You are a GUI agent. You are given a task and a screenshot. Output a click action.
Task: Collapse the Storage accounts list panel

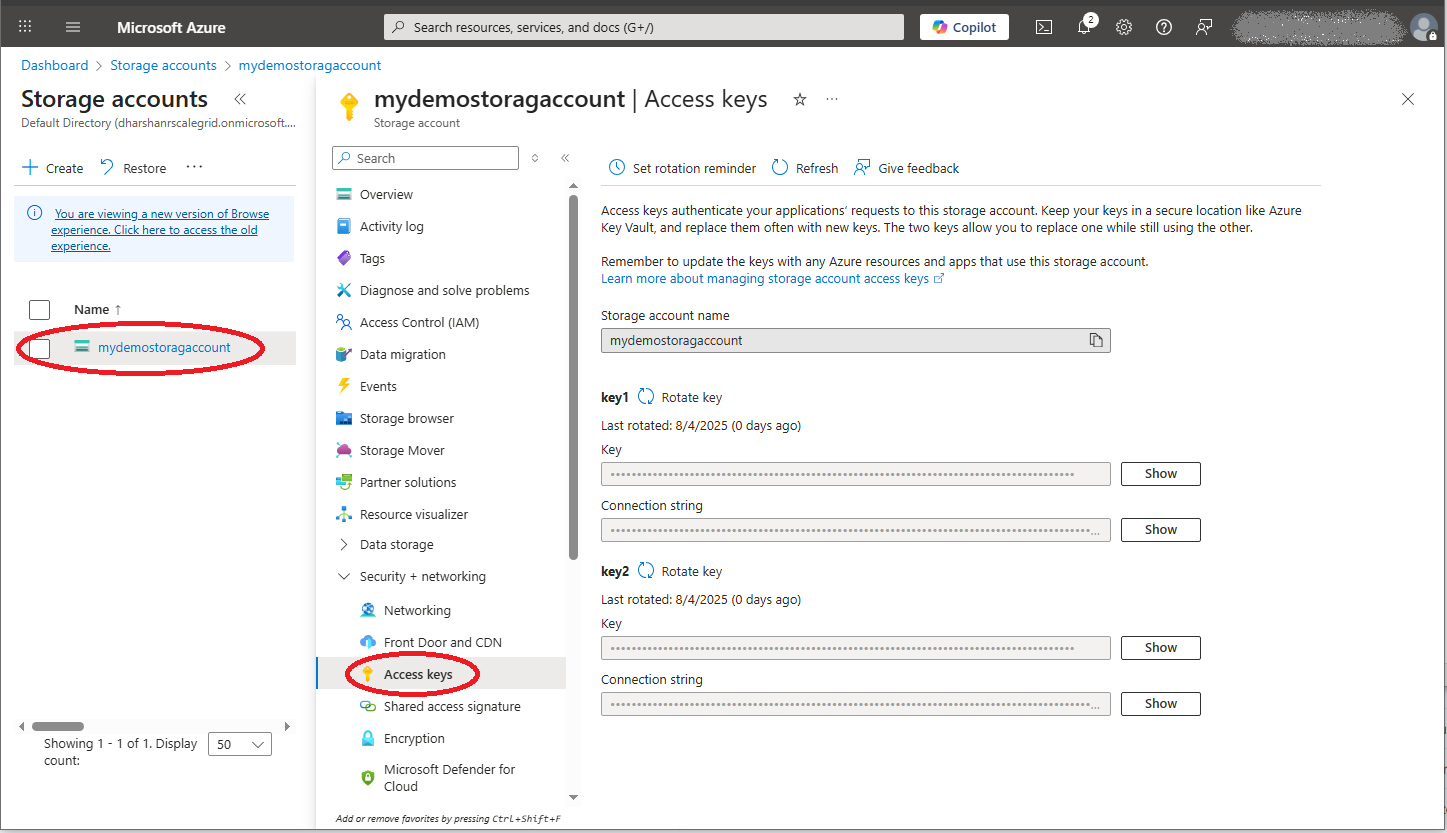tap(240, 99)
